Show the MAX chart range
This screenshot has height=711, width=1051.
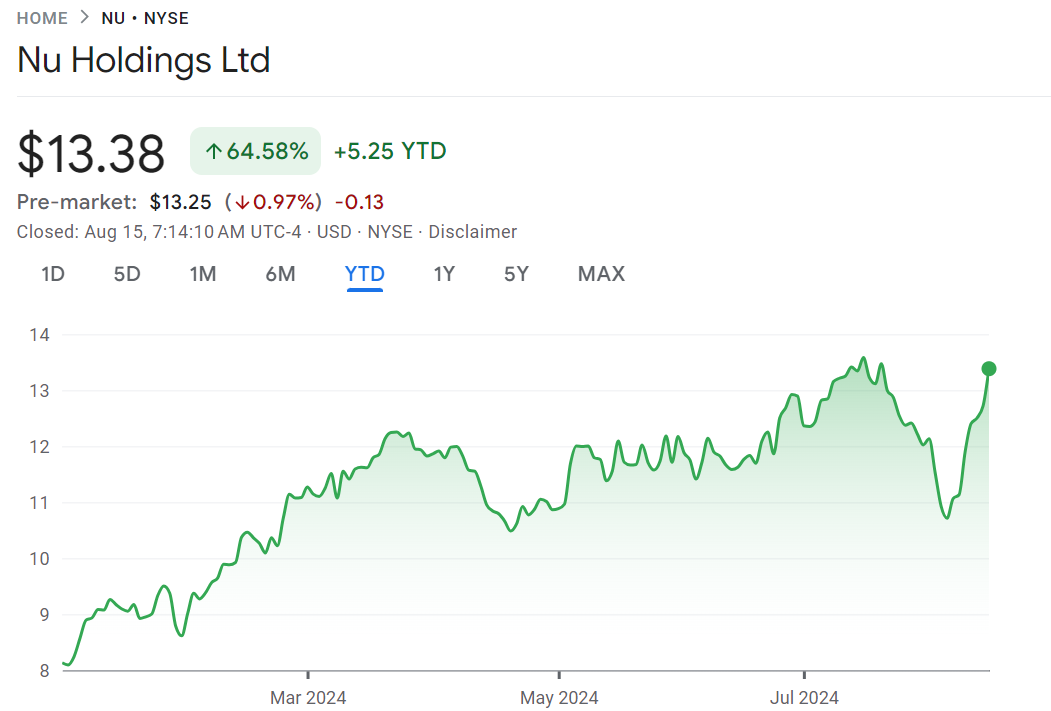pyautogui.click(x=601, y=273)
